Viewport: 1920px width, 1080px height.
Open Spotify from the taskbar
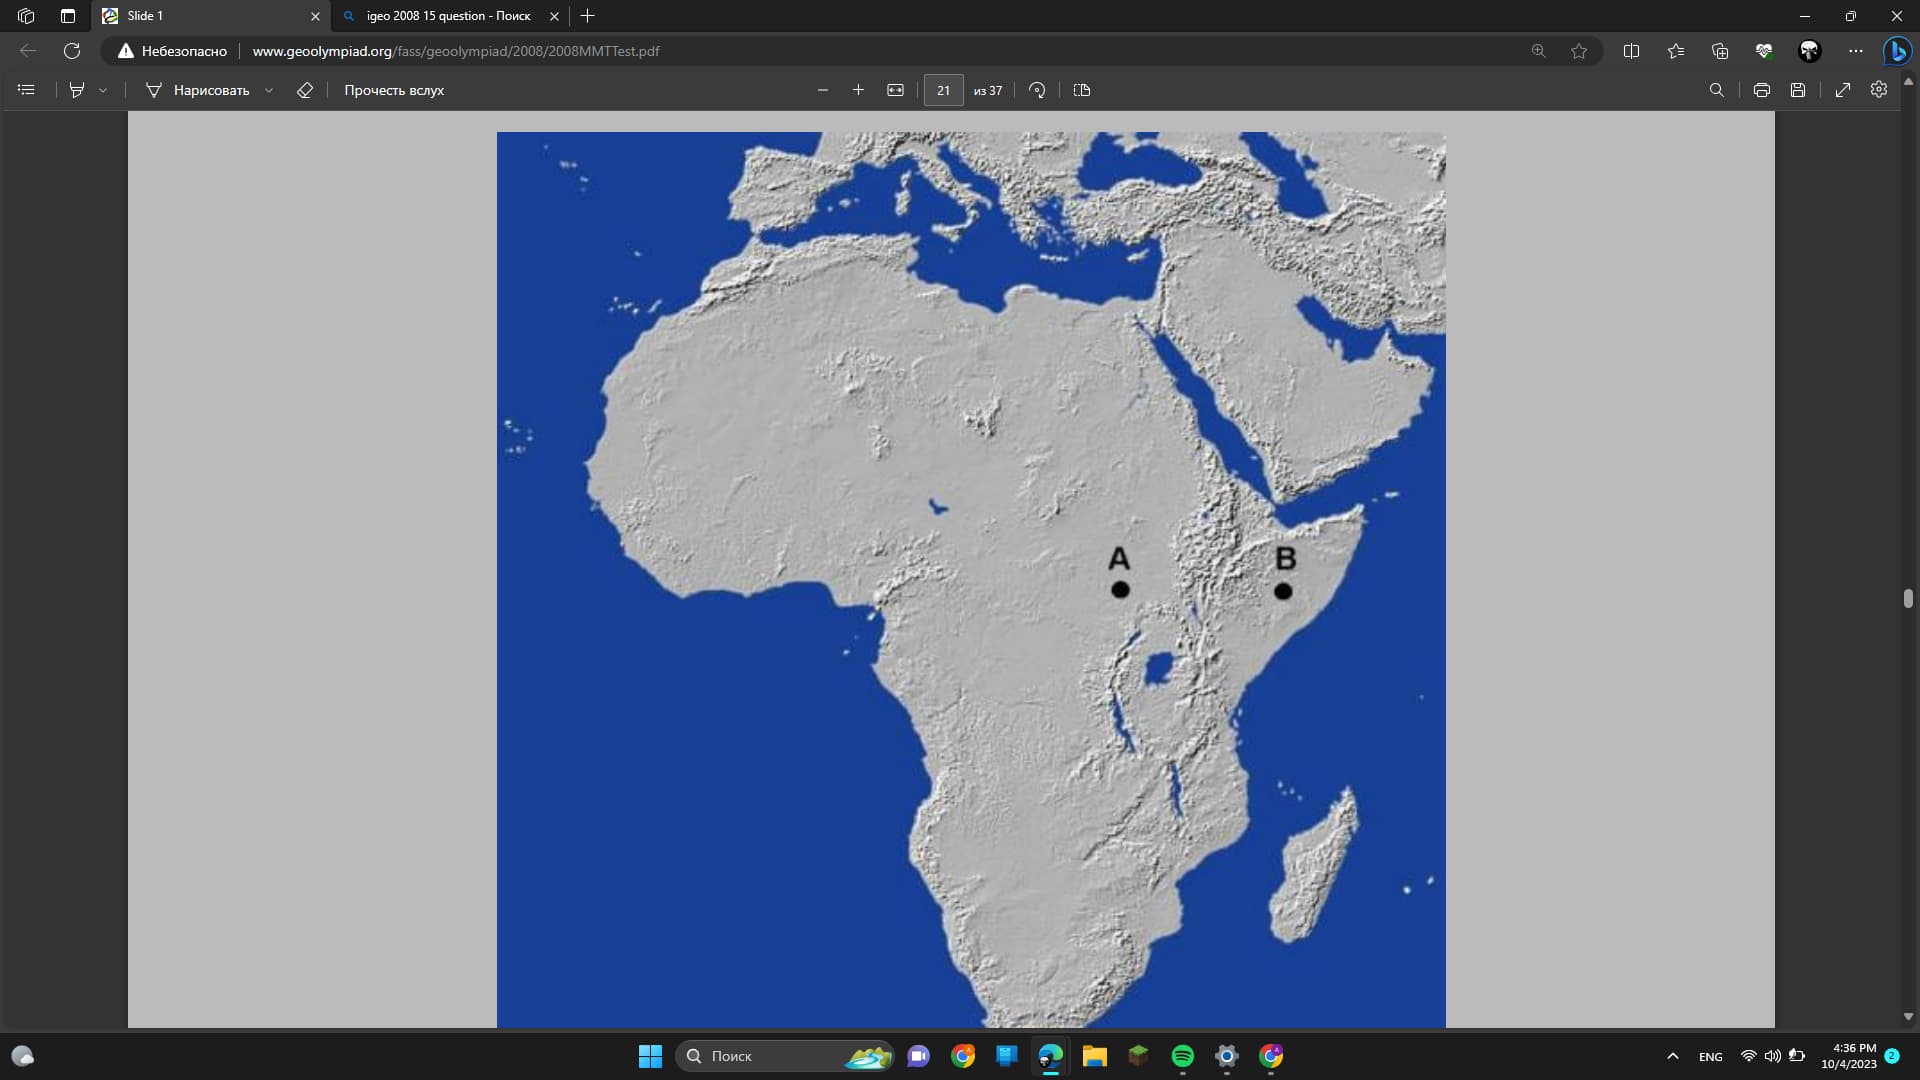pyautogui.click(x=1182, y=1056)
